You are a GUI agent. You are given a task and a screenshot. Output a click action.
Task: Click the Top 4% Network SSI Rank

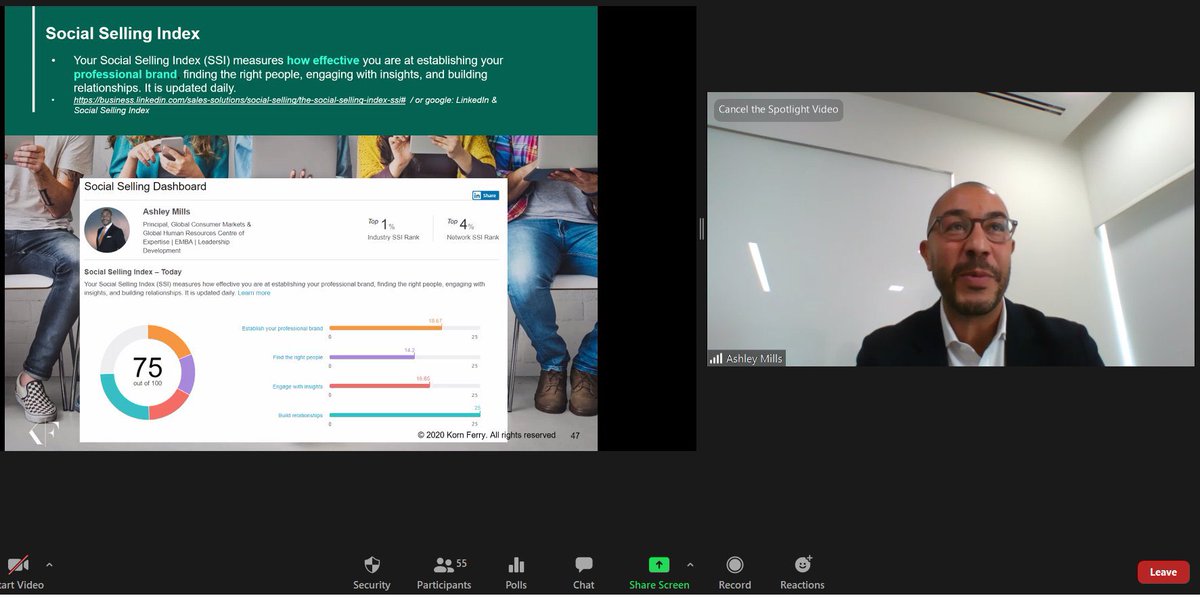(473, 229)
